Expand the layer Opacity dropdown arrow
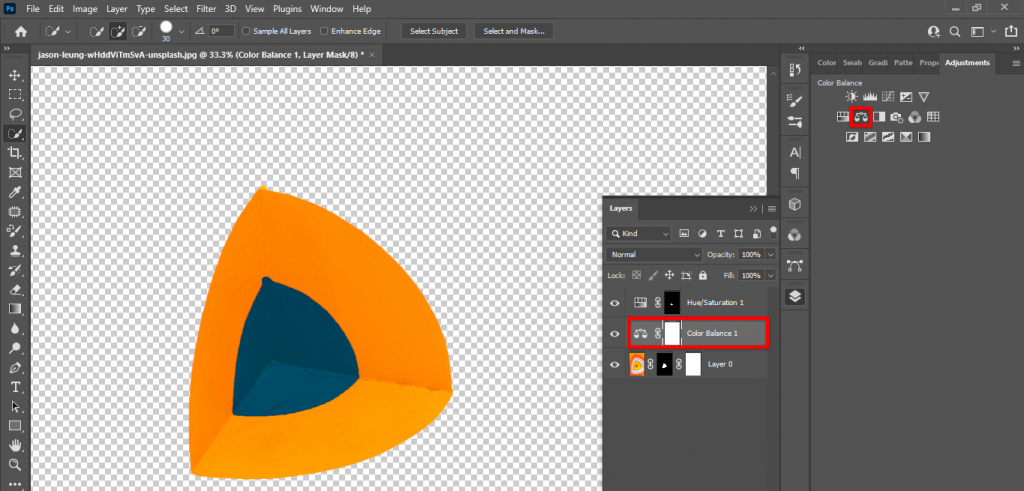1024x491 pixels. [769, 254]
